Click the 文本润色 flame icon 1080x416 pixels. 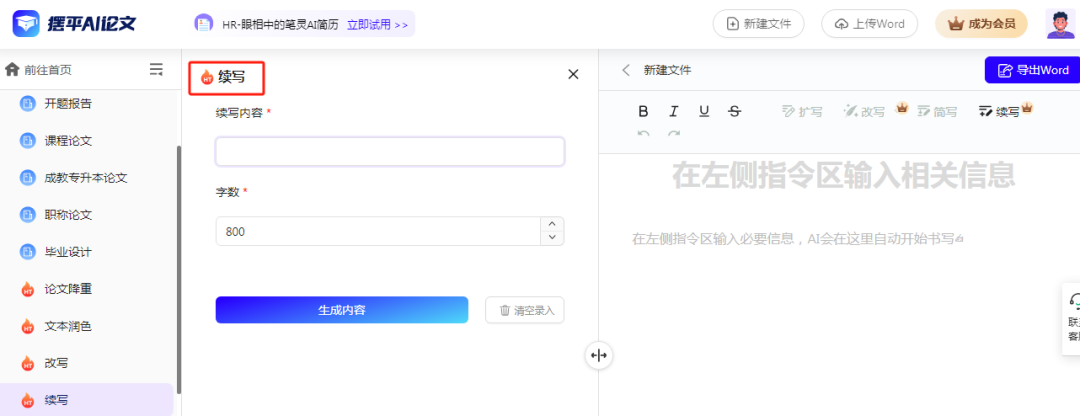pos(28,326)
